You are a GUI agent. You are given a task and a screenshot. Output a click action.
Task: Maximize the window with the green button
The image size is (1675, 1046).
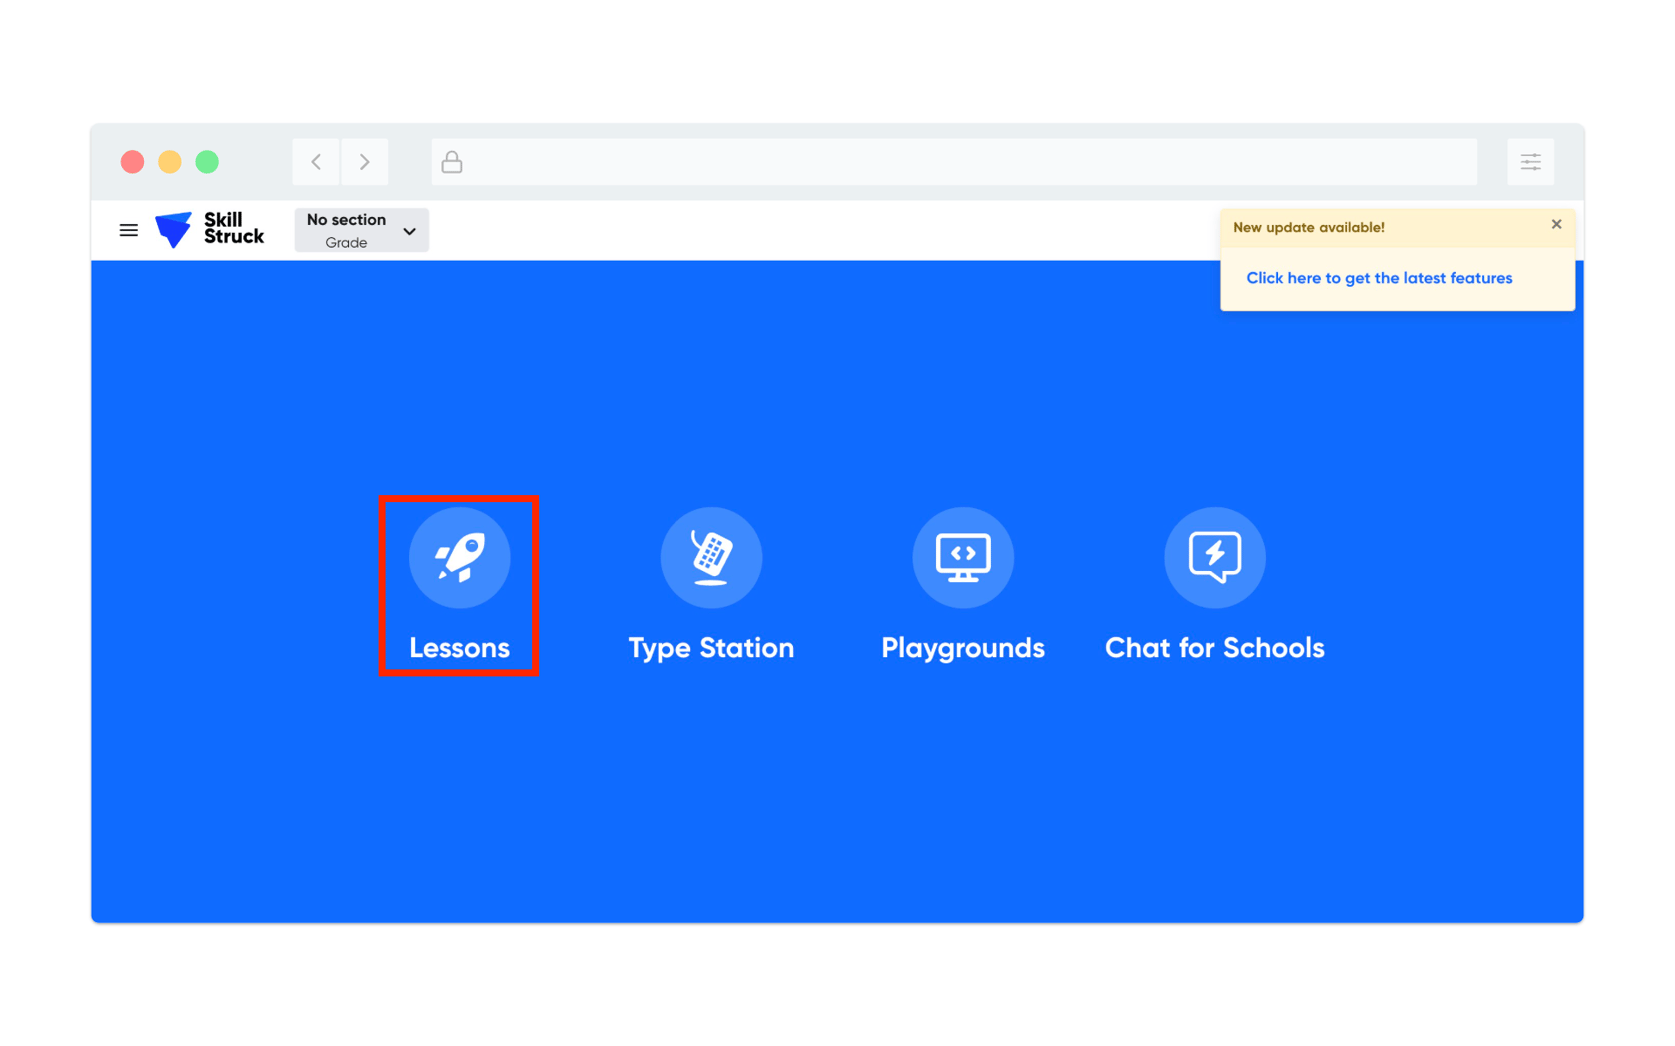[207, 162]
